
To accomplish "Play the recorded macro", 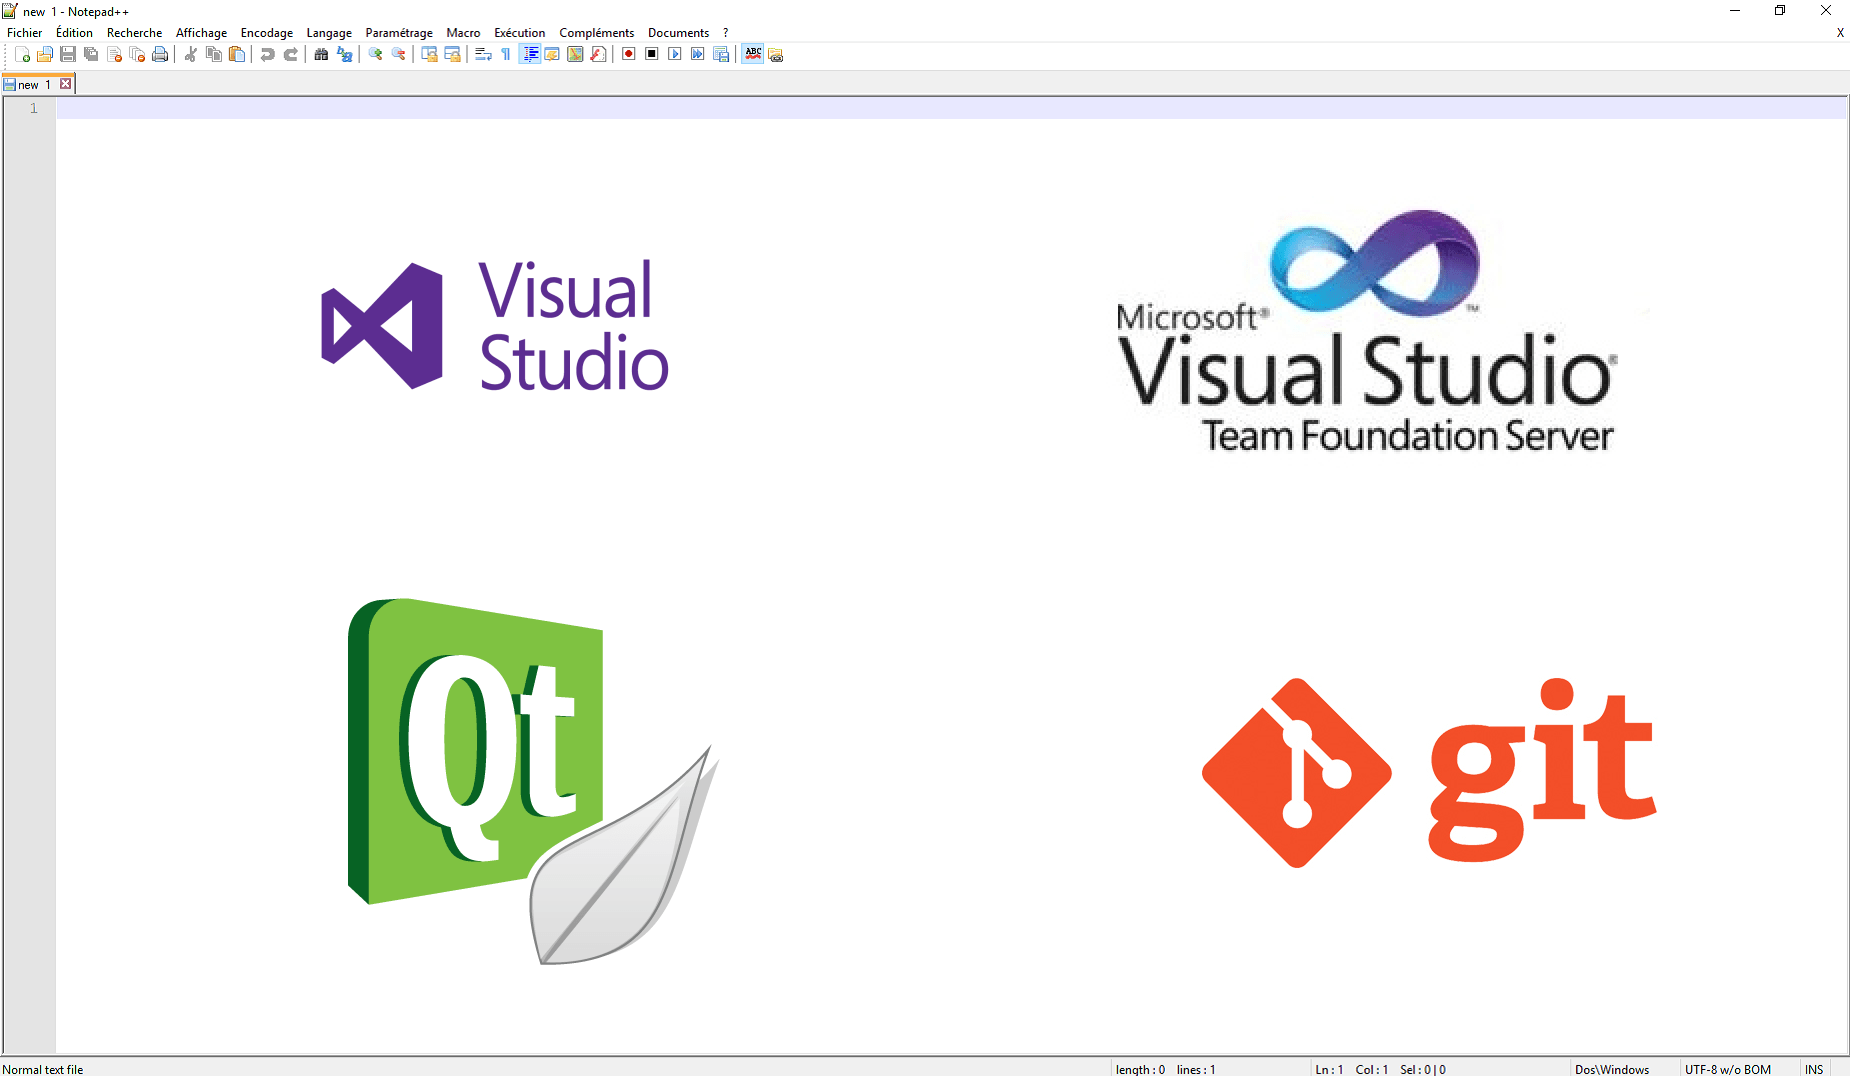I will [675, 55].
